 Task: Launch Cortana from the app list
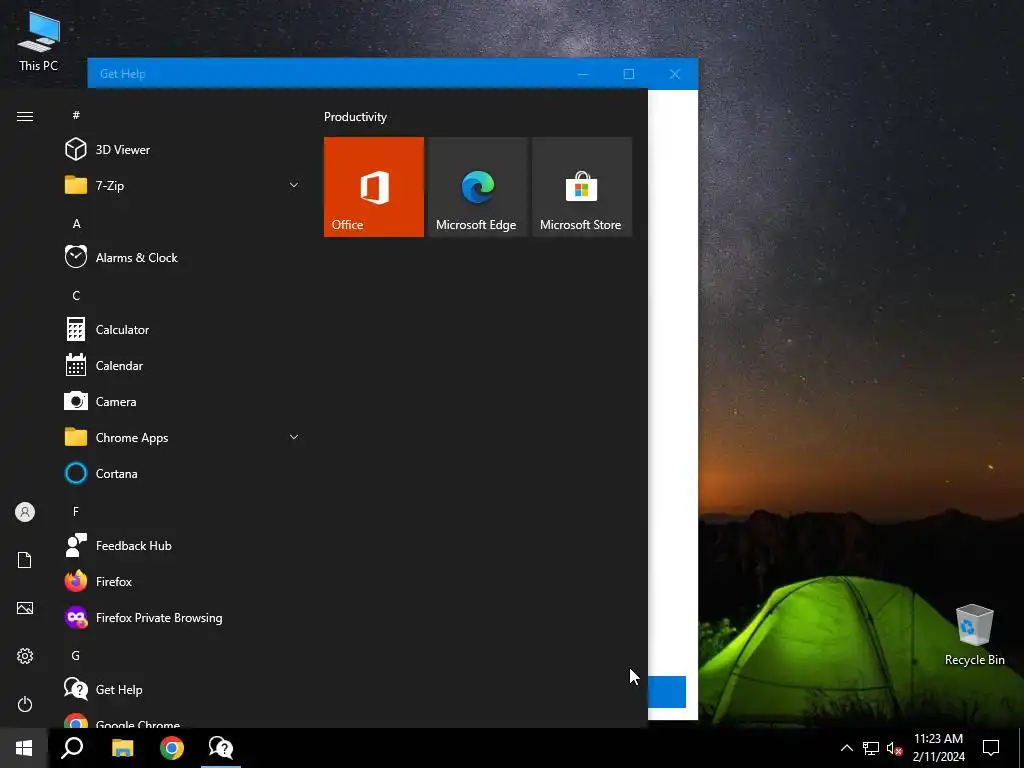(x=183, y=473)
